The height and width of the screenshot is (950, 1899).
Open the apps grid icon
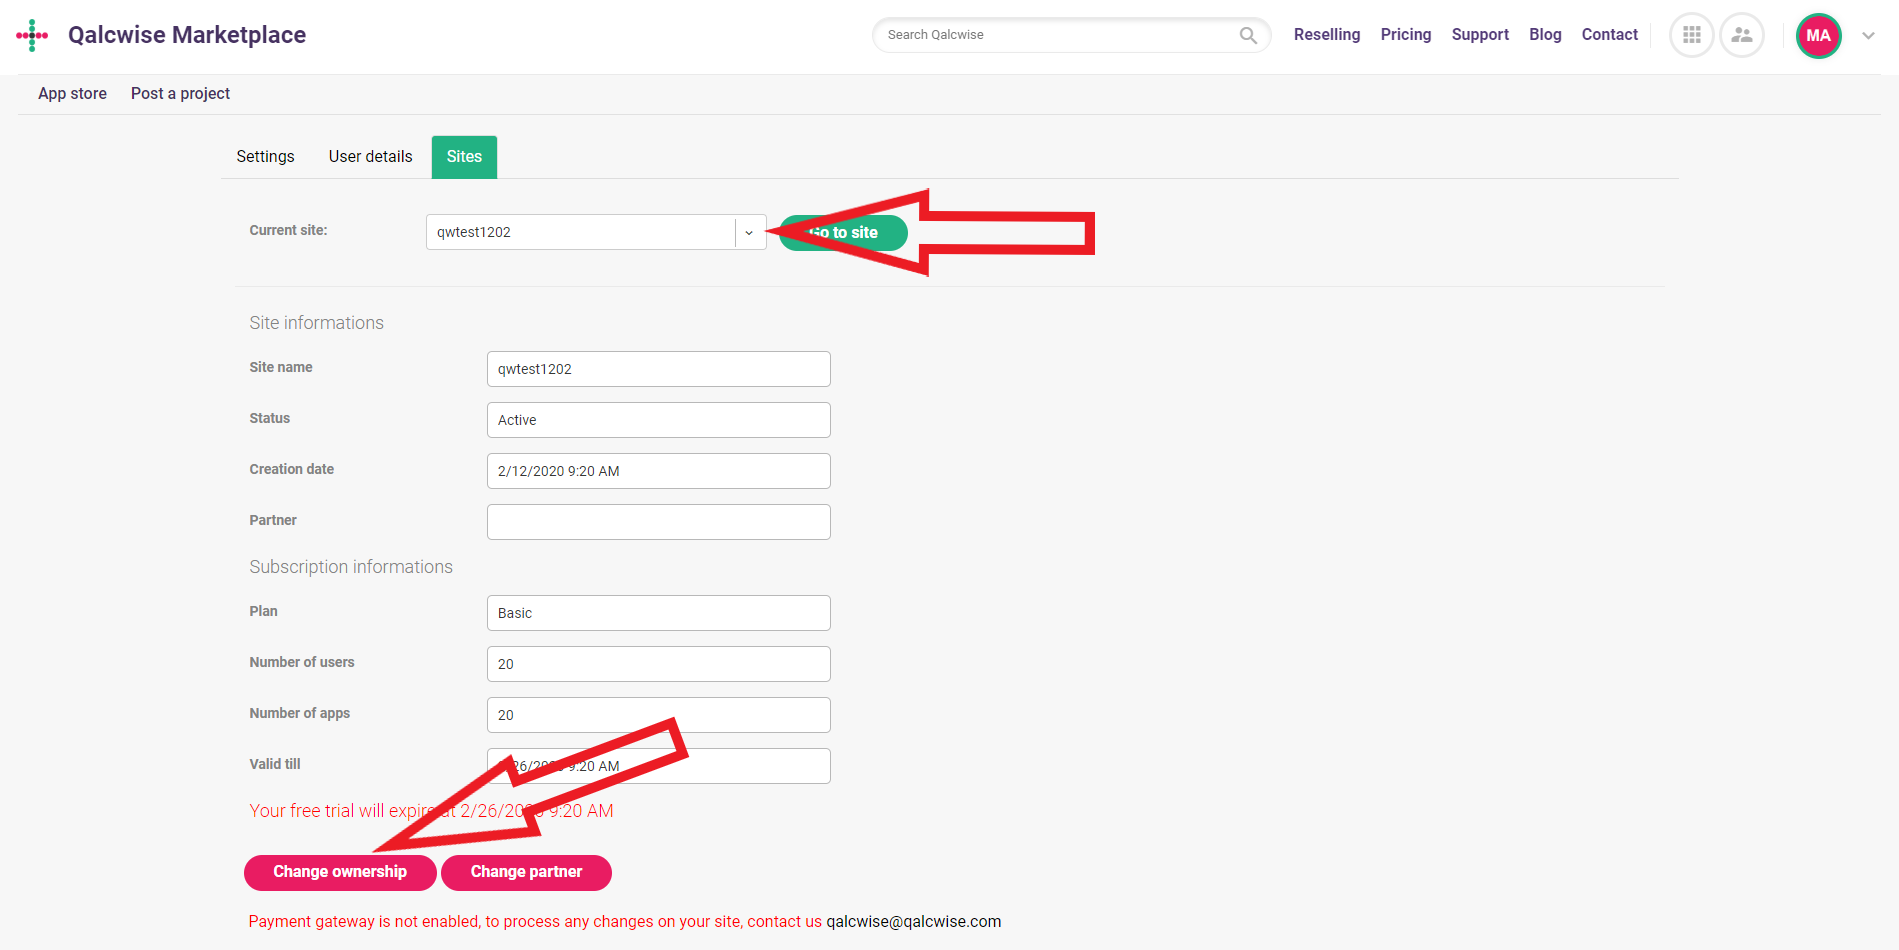click(x=1692, y=35)
